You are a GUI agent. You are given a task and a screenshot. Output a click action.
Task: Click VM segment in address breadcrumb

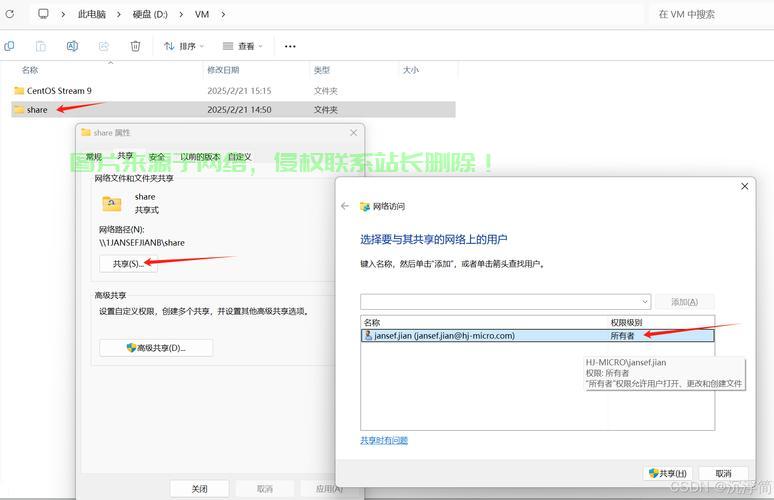[x=202, y=14]
